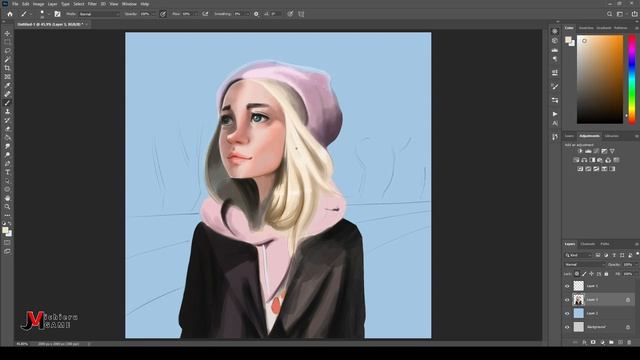Open the Window menu
The height and width of the screenshot is (360, 640).
click(129, 4)
